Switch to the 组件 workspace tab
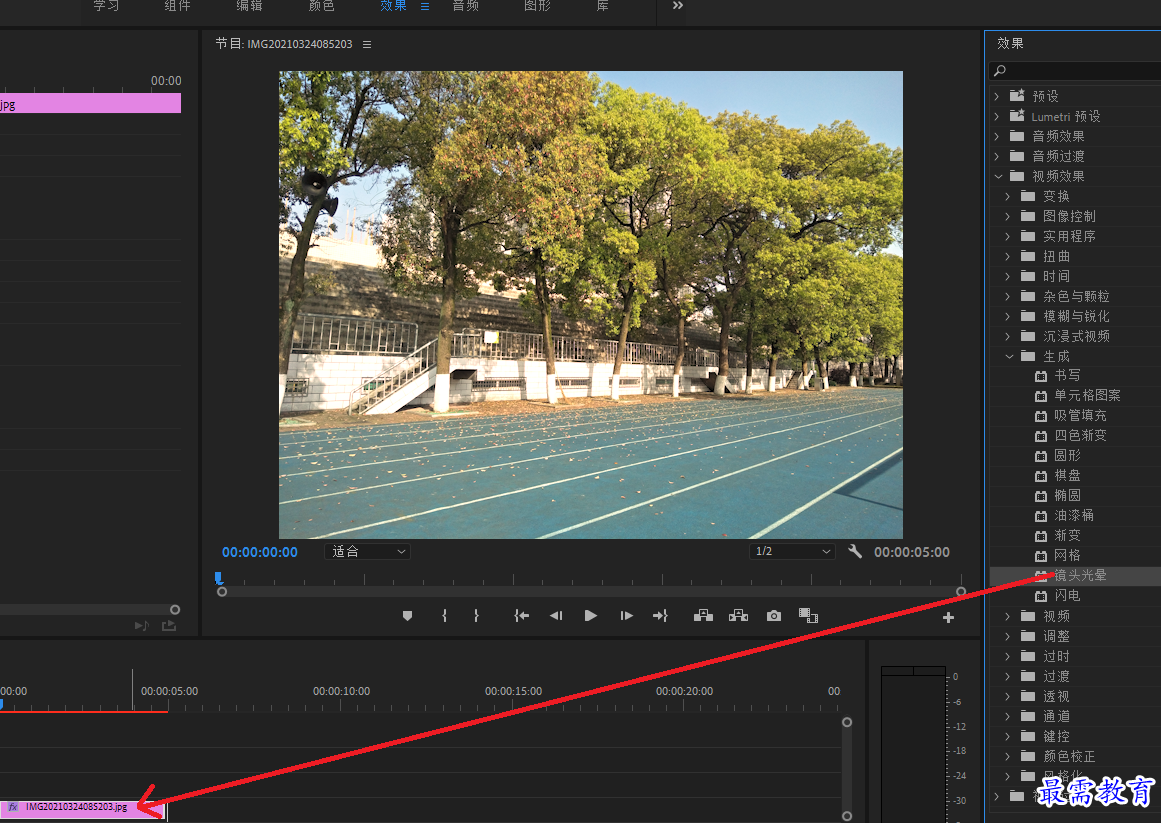The width and height of the screenshot is (1161, 823). [178, 6]
